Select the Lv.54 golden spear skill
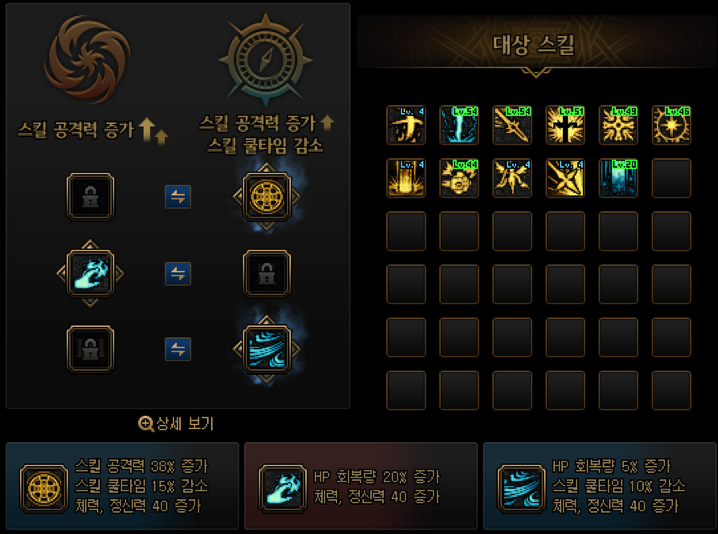Viewport: 718px width, 534px height. pyautogui.click(x=512, y=125)
